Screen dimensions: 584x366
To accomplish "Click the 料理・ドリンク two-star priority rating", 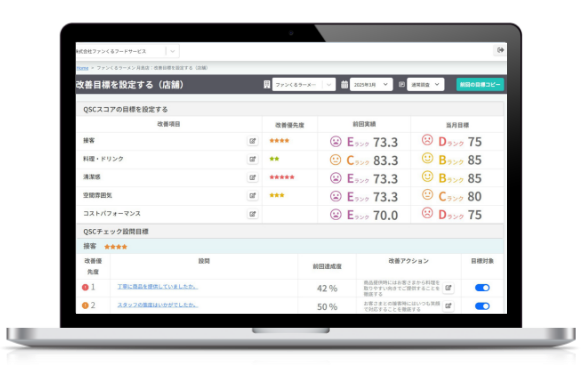I will pos(274,159).
